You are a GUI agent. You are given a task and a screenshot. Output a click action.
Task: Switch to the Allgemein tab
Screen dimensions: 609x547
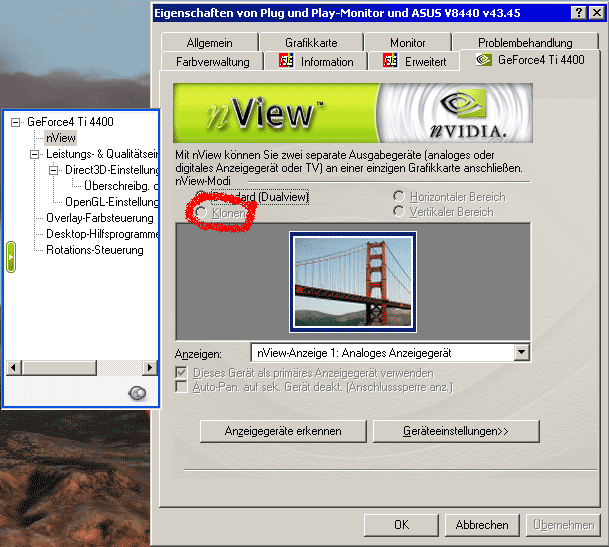pyautogui.click(x=209, y=42)
